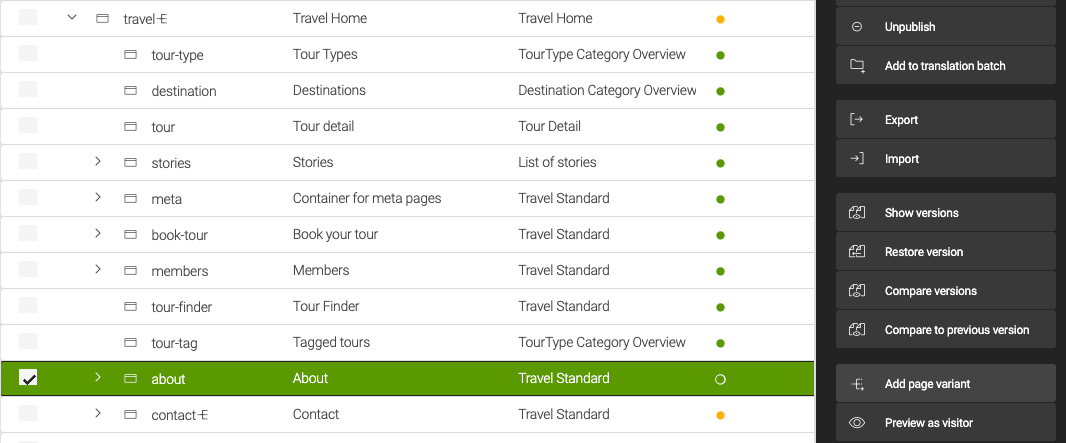The height and width of the screenshot is (443, 1066).
Task: Choose Restore version from the action bar
Action: 924,252
